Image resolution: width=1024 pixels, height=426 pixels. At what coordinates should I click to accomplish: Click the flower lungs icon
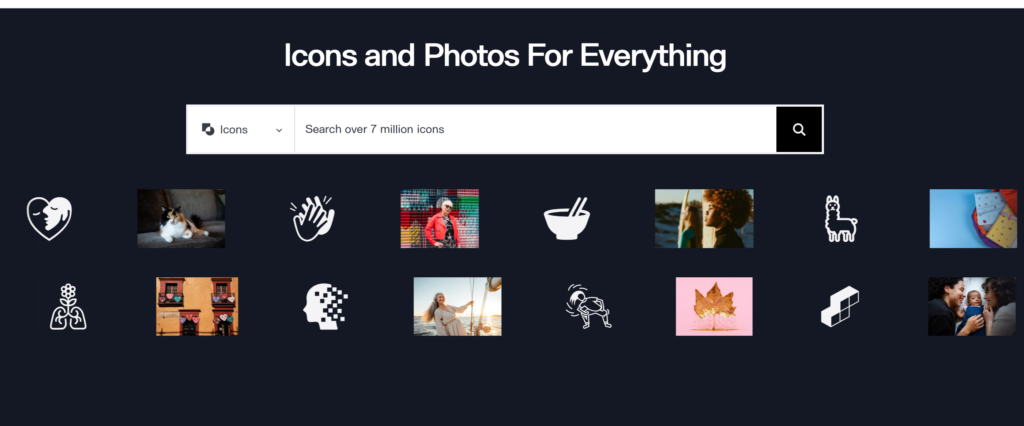[x=68, y=306]
